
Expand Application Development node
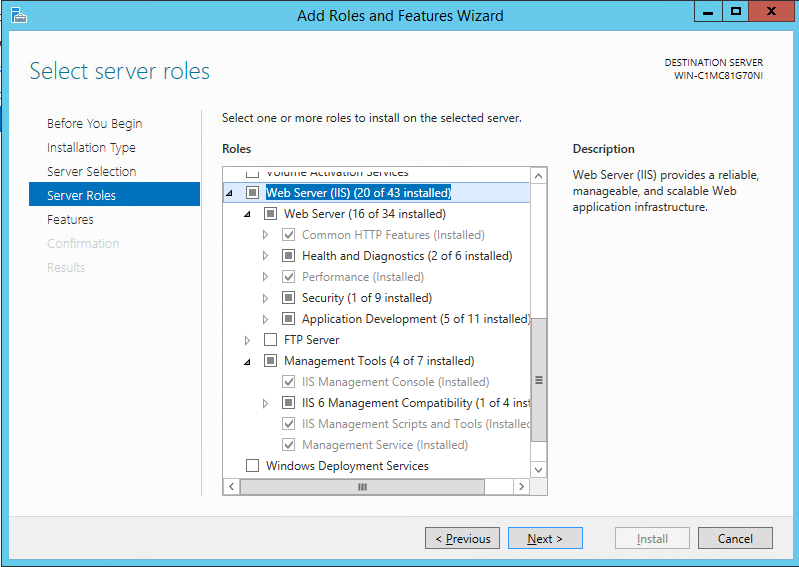[x=265, y=319]
